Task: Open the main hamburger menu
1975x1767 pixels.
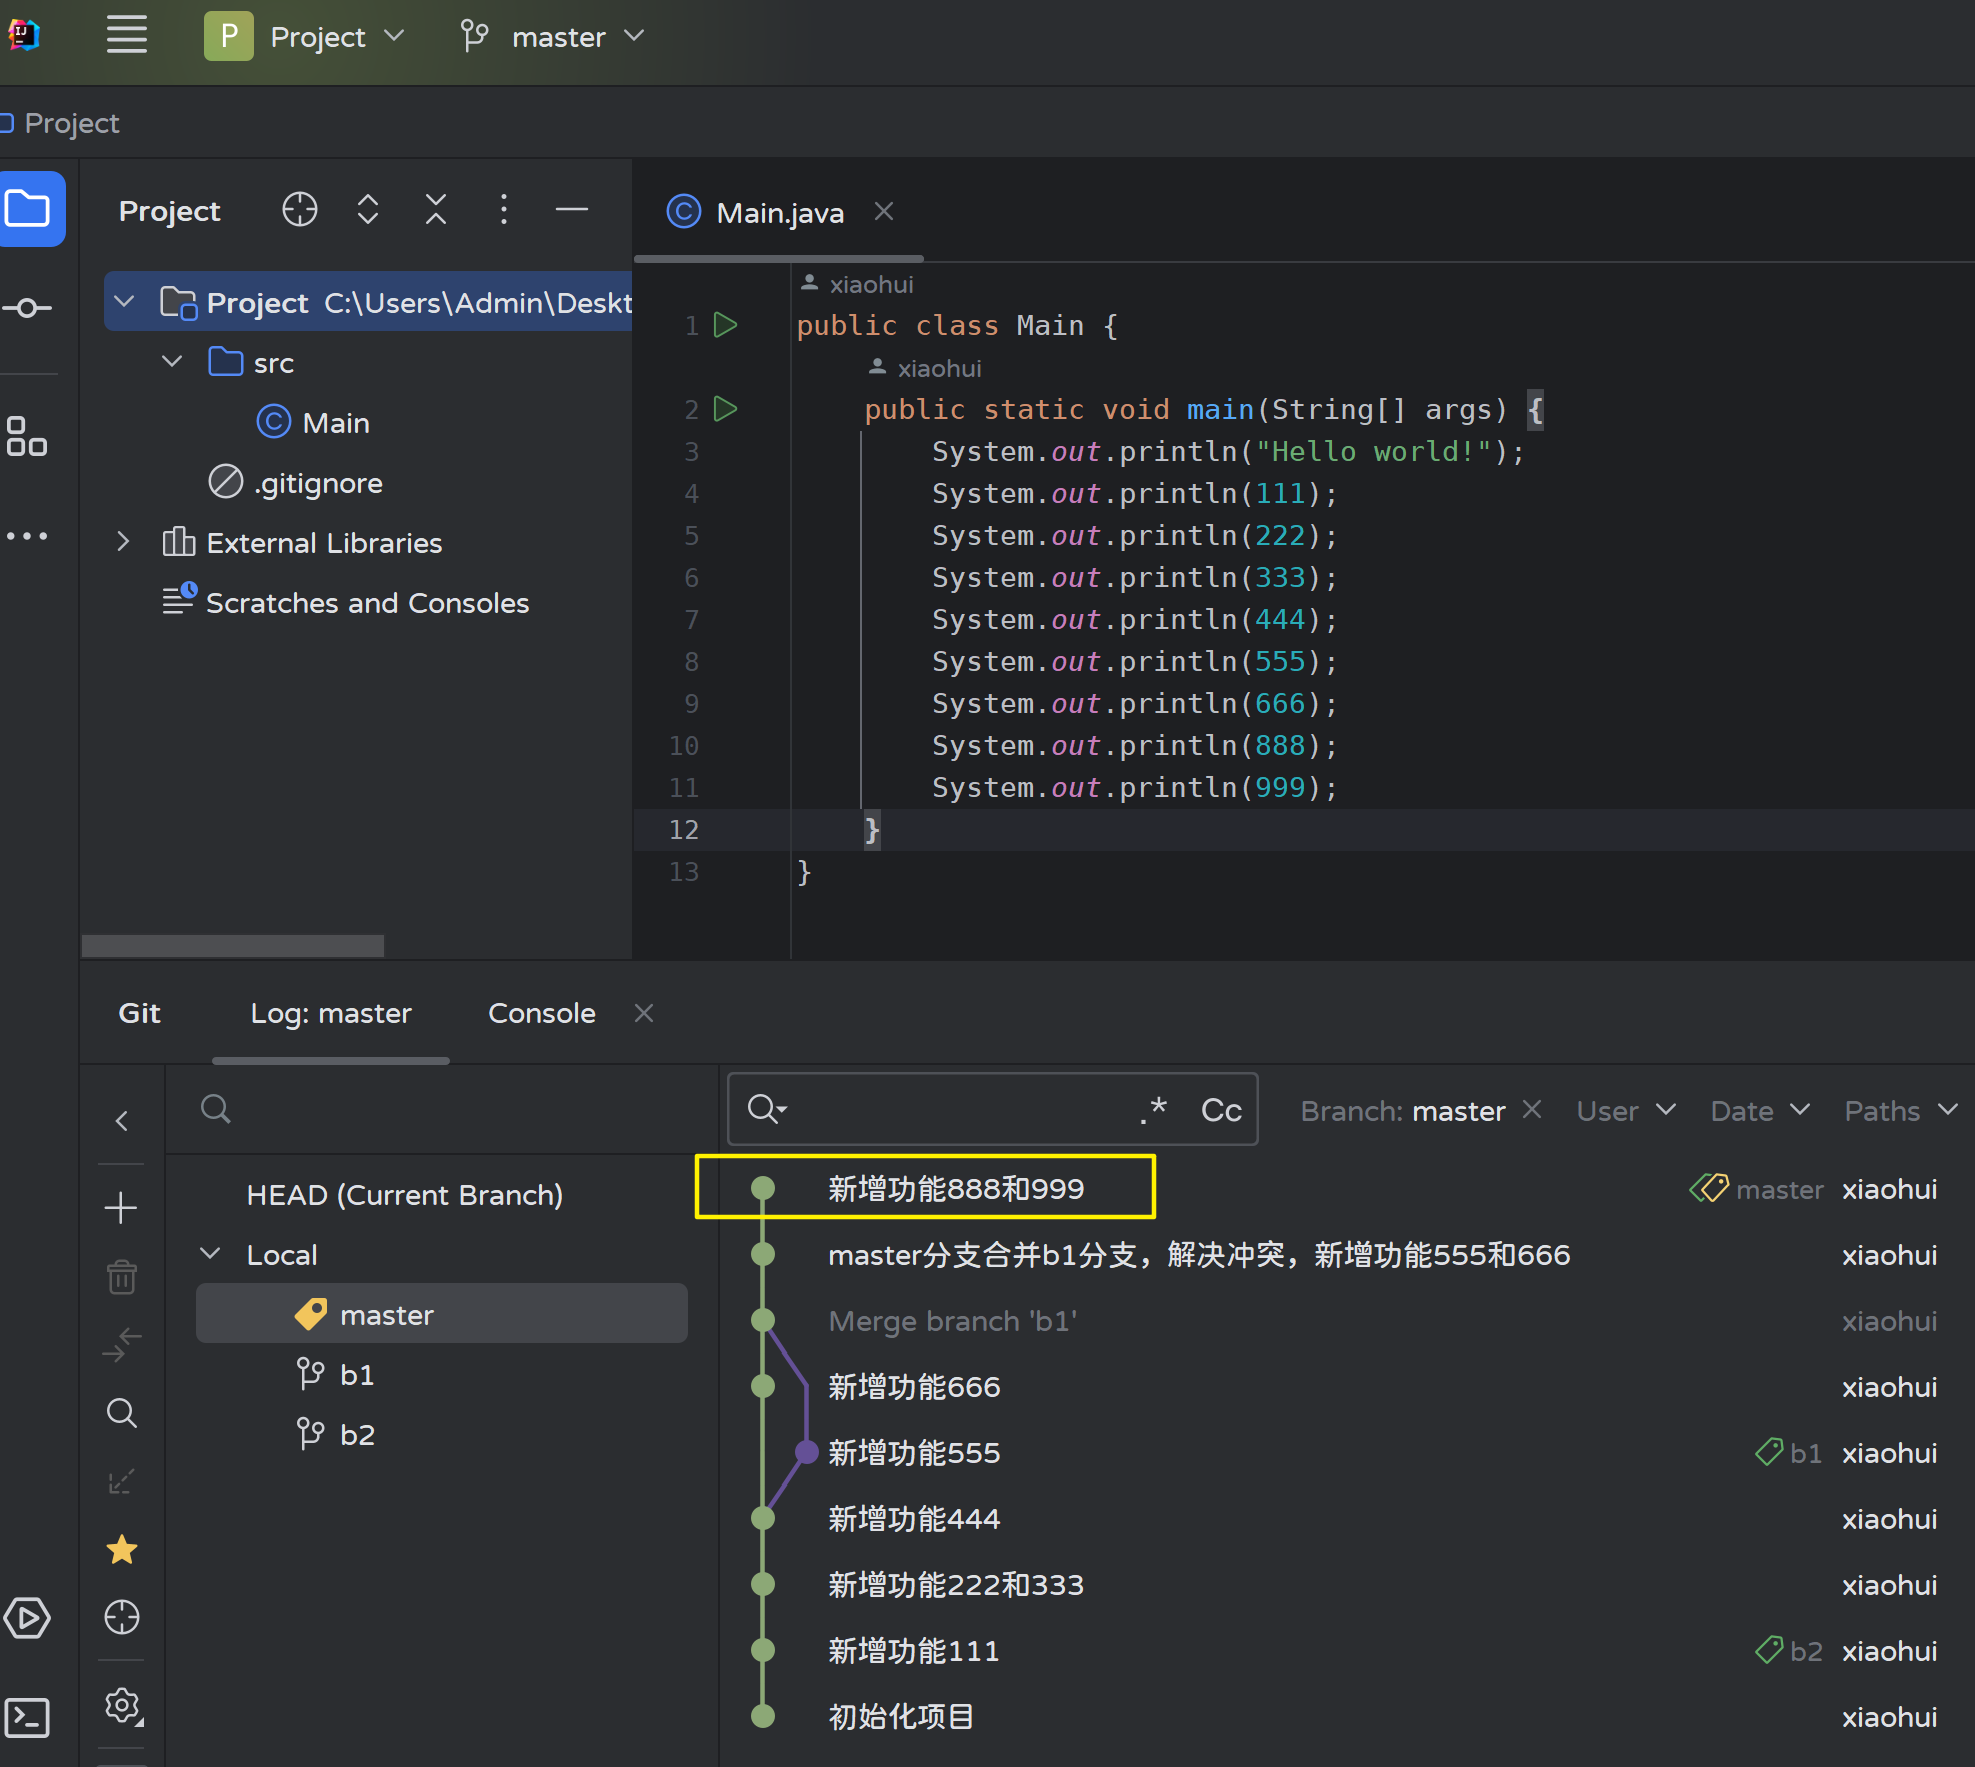Action: 127,35
